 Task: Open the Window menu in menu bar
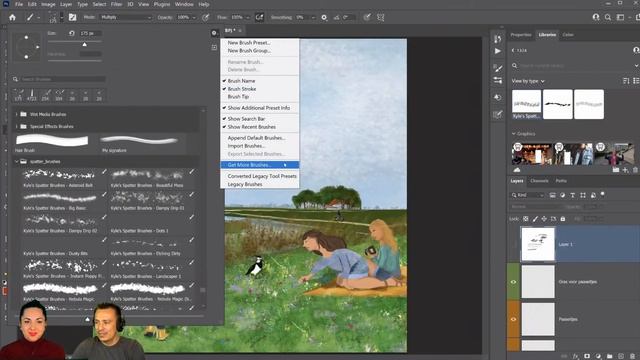(x=184, y=4)
